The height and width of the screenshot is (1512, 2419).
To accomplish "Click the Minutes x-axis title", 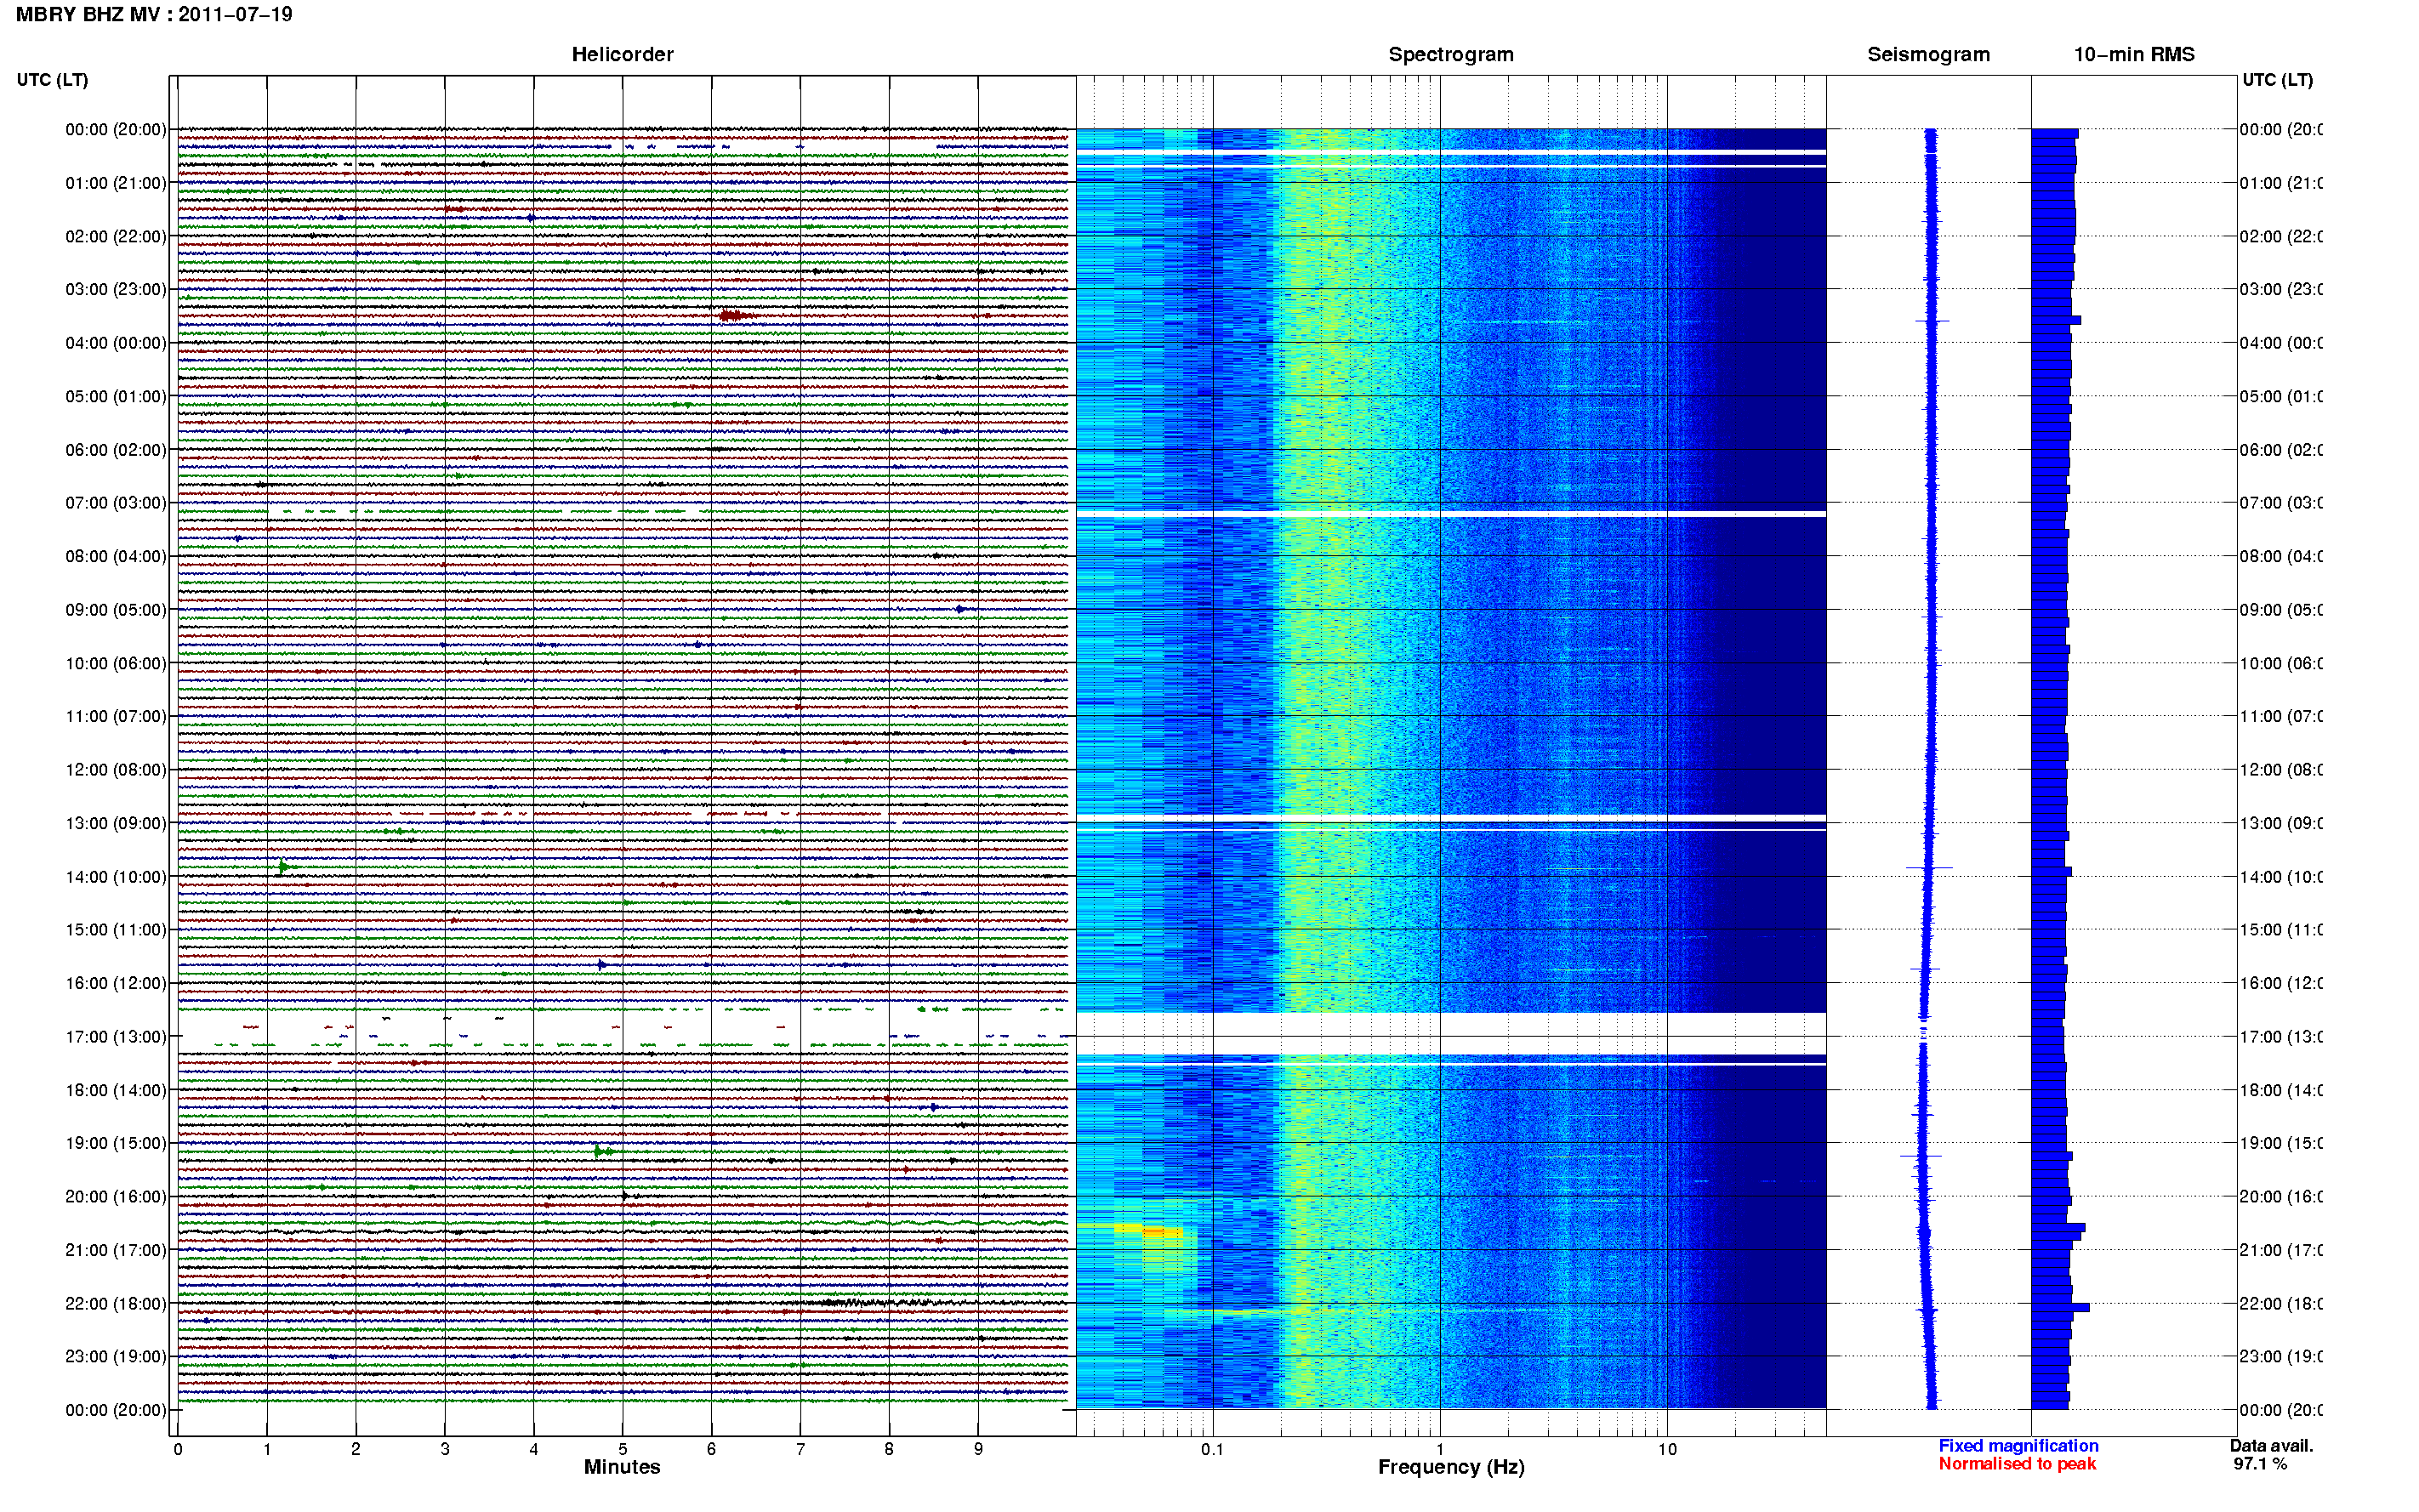I will [x=622, y=1467].
